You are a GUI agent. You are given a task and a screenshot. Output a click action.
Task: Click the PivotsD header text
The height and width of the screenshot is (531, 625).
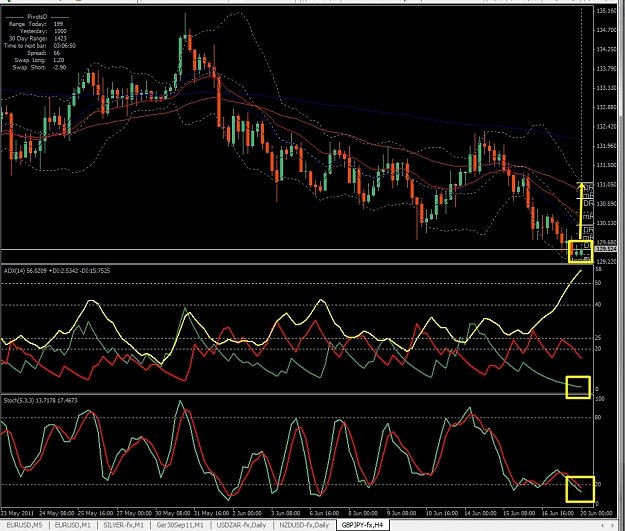click(x=37, y=17)
